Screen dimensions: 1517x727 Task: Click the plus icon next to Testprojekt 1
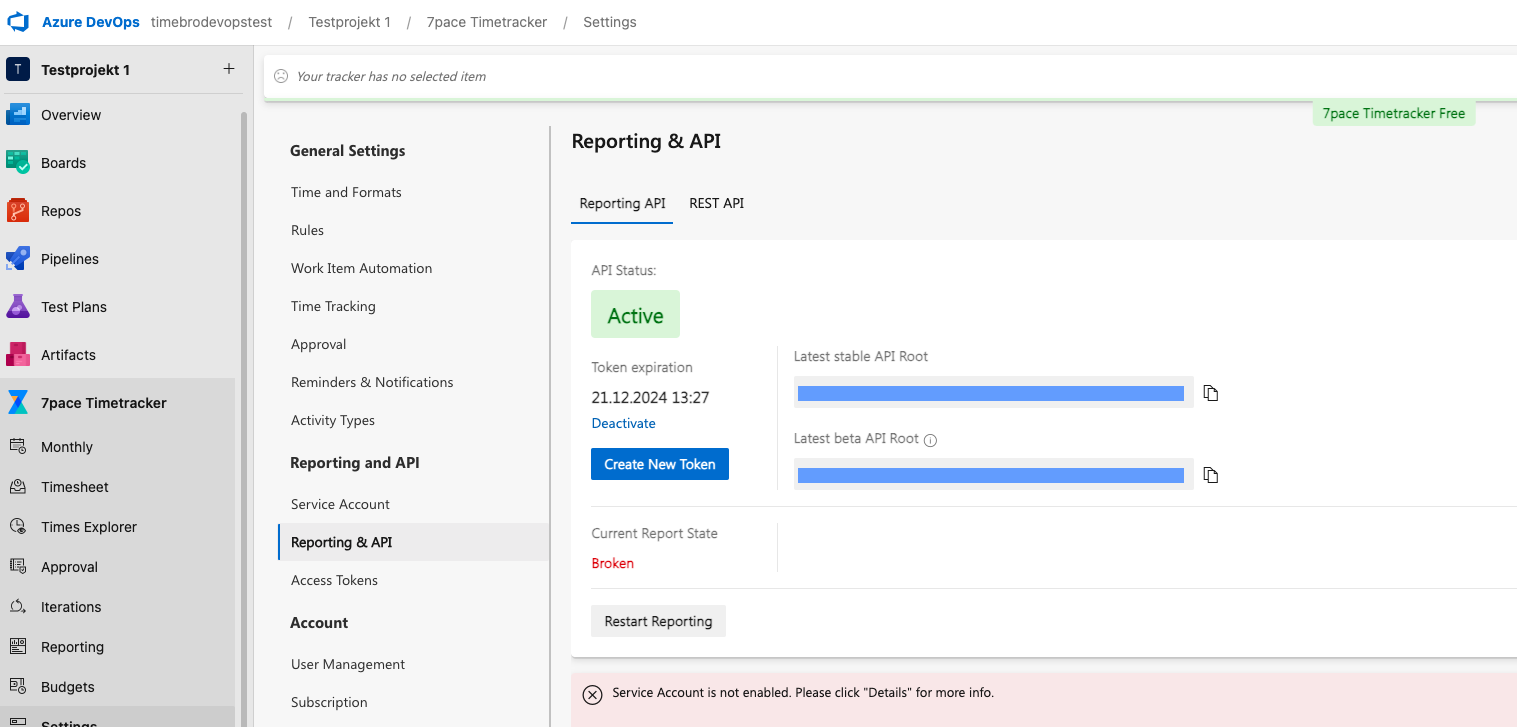(229, 69)
